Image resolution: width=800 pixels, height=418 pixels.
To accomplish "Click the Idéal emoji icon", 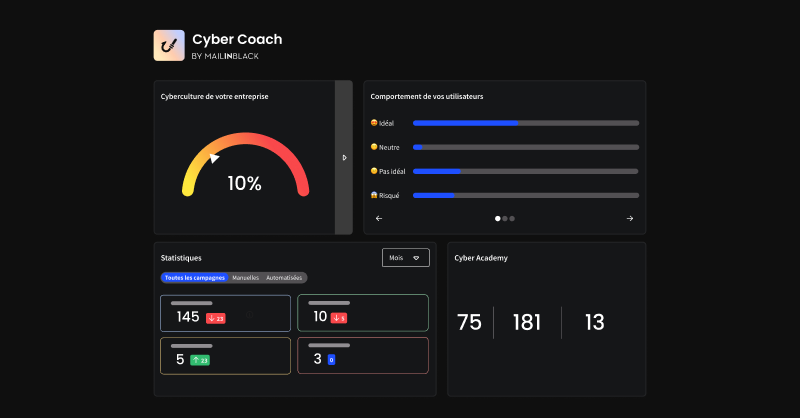I will pyautogui.click(x=374, y=122).
